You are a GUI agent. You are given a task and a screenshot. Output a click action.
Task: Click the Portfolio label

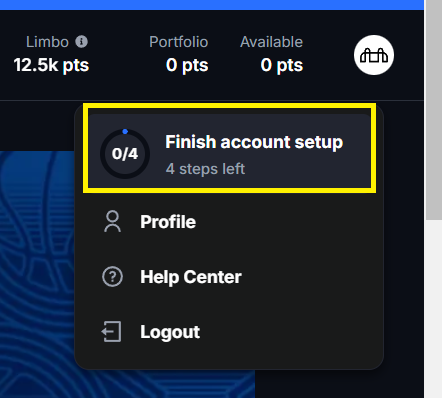pyautogui.click(x=179, y=42)
